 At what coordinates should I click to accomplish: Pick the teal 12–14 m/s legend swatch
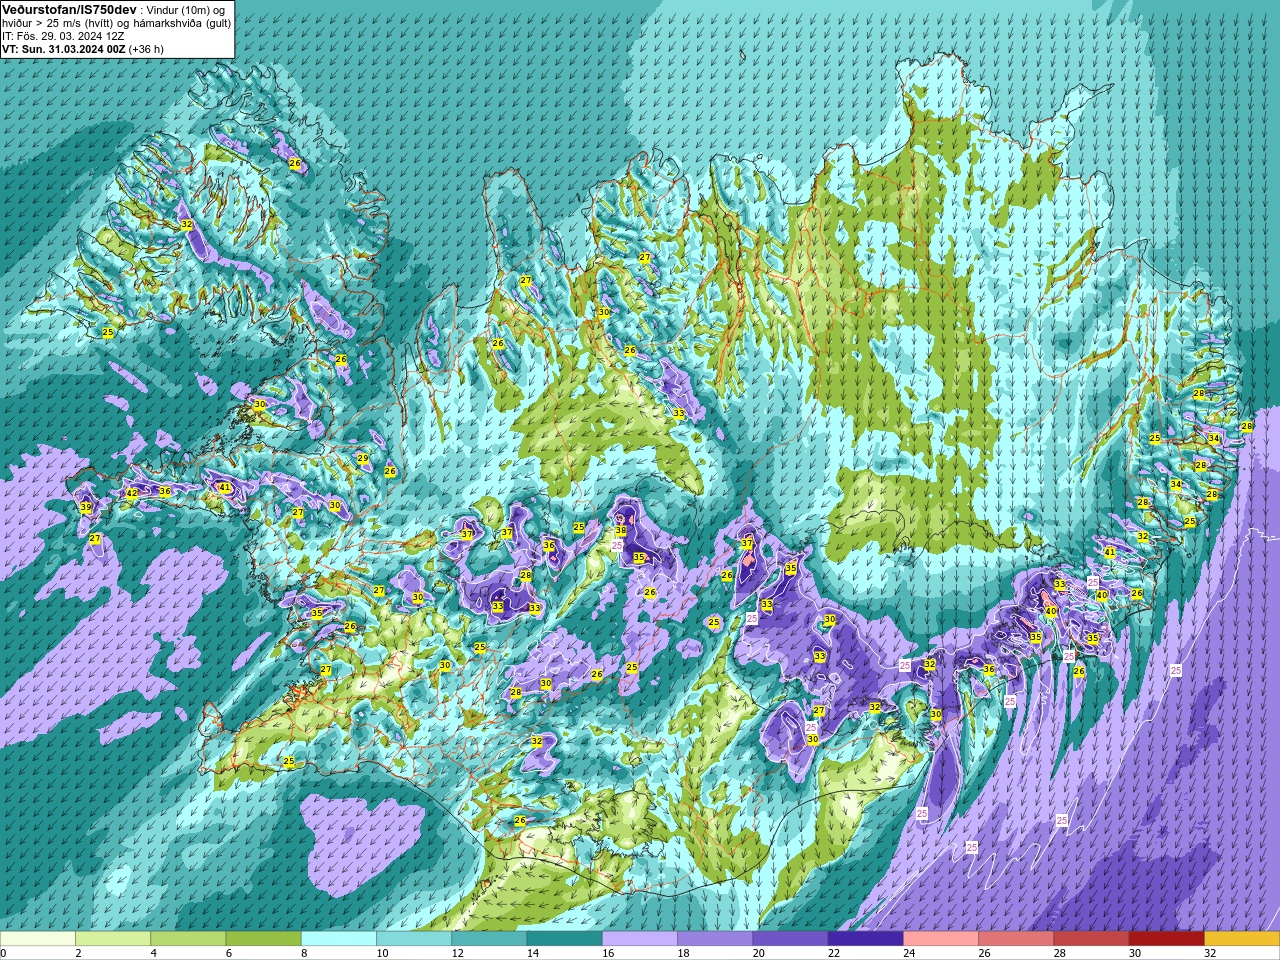point(489,939)
